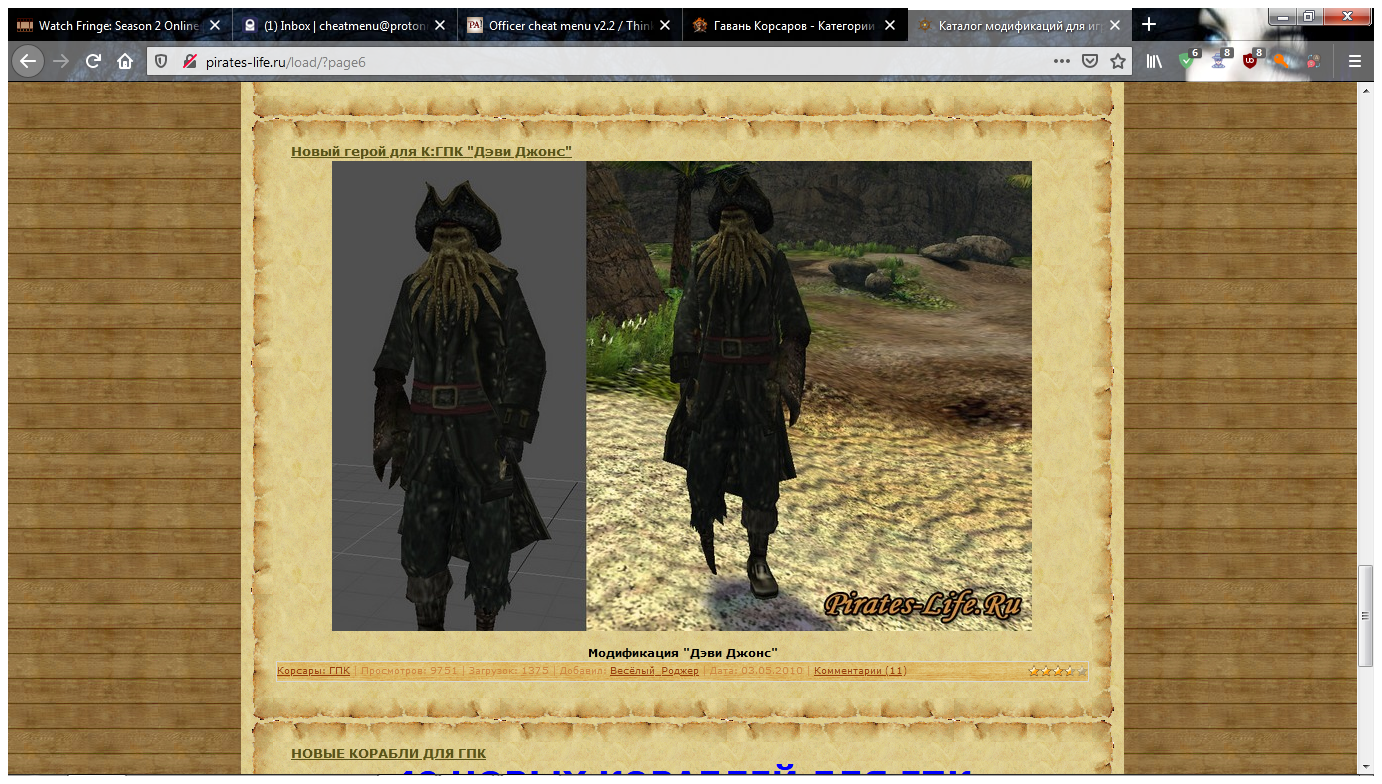Open a new browser tab
Screen dimensions: 1382x784
point(1149,25)
